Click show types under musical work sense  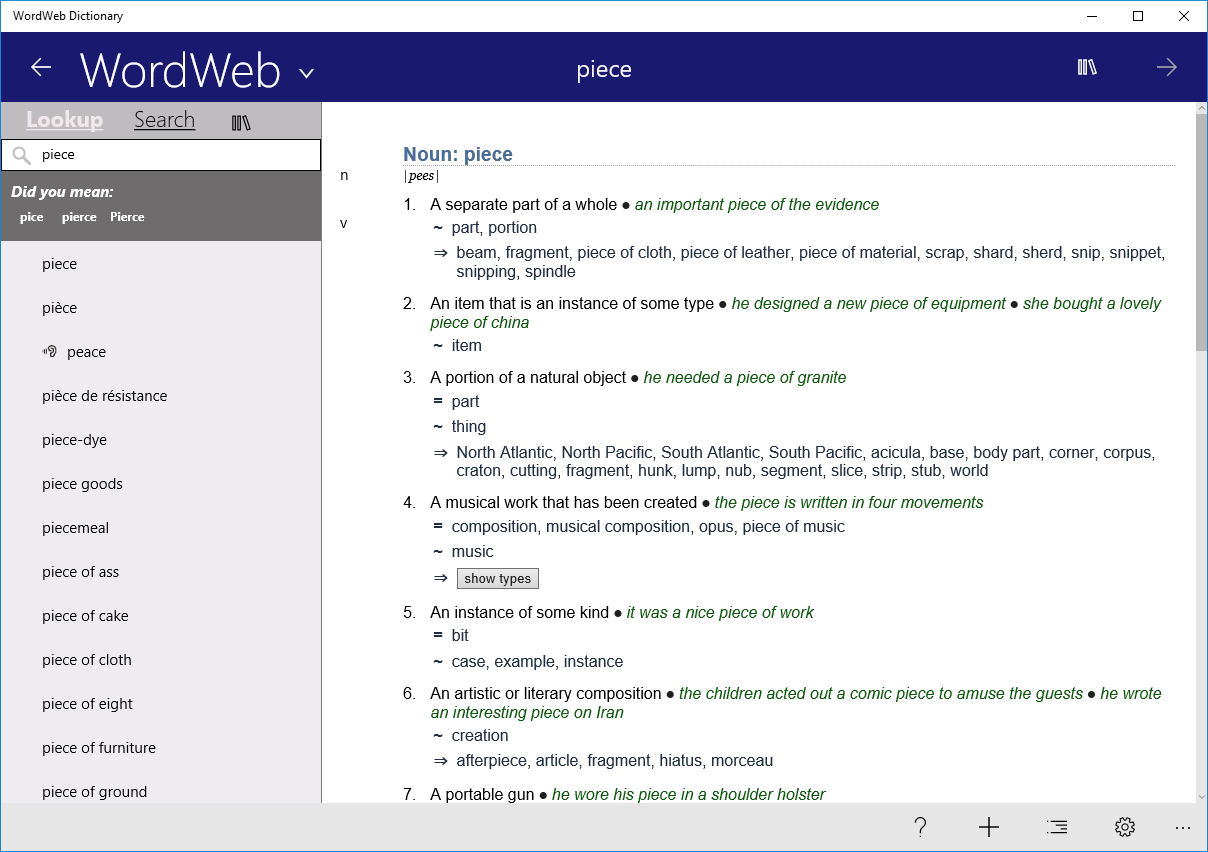497,578
